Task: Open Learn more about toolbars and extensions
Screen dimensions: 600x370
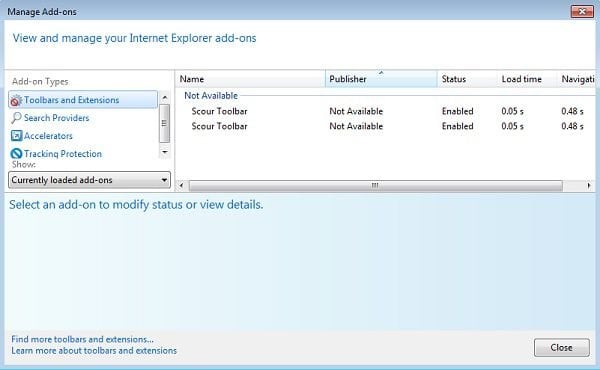Action: (94, 350)
